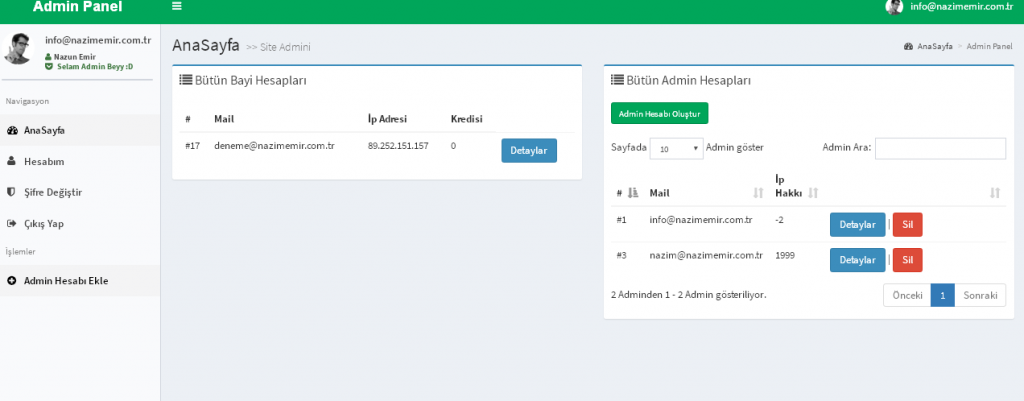
Task: Click Selam Admin Beyy :D status text
Action: (94, 67)
